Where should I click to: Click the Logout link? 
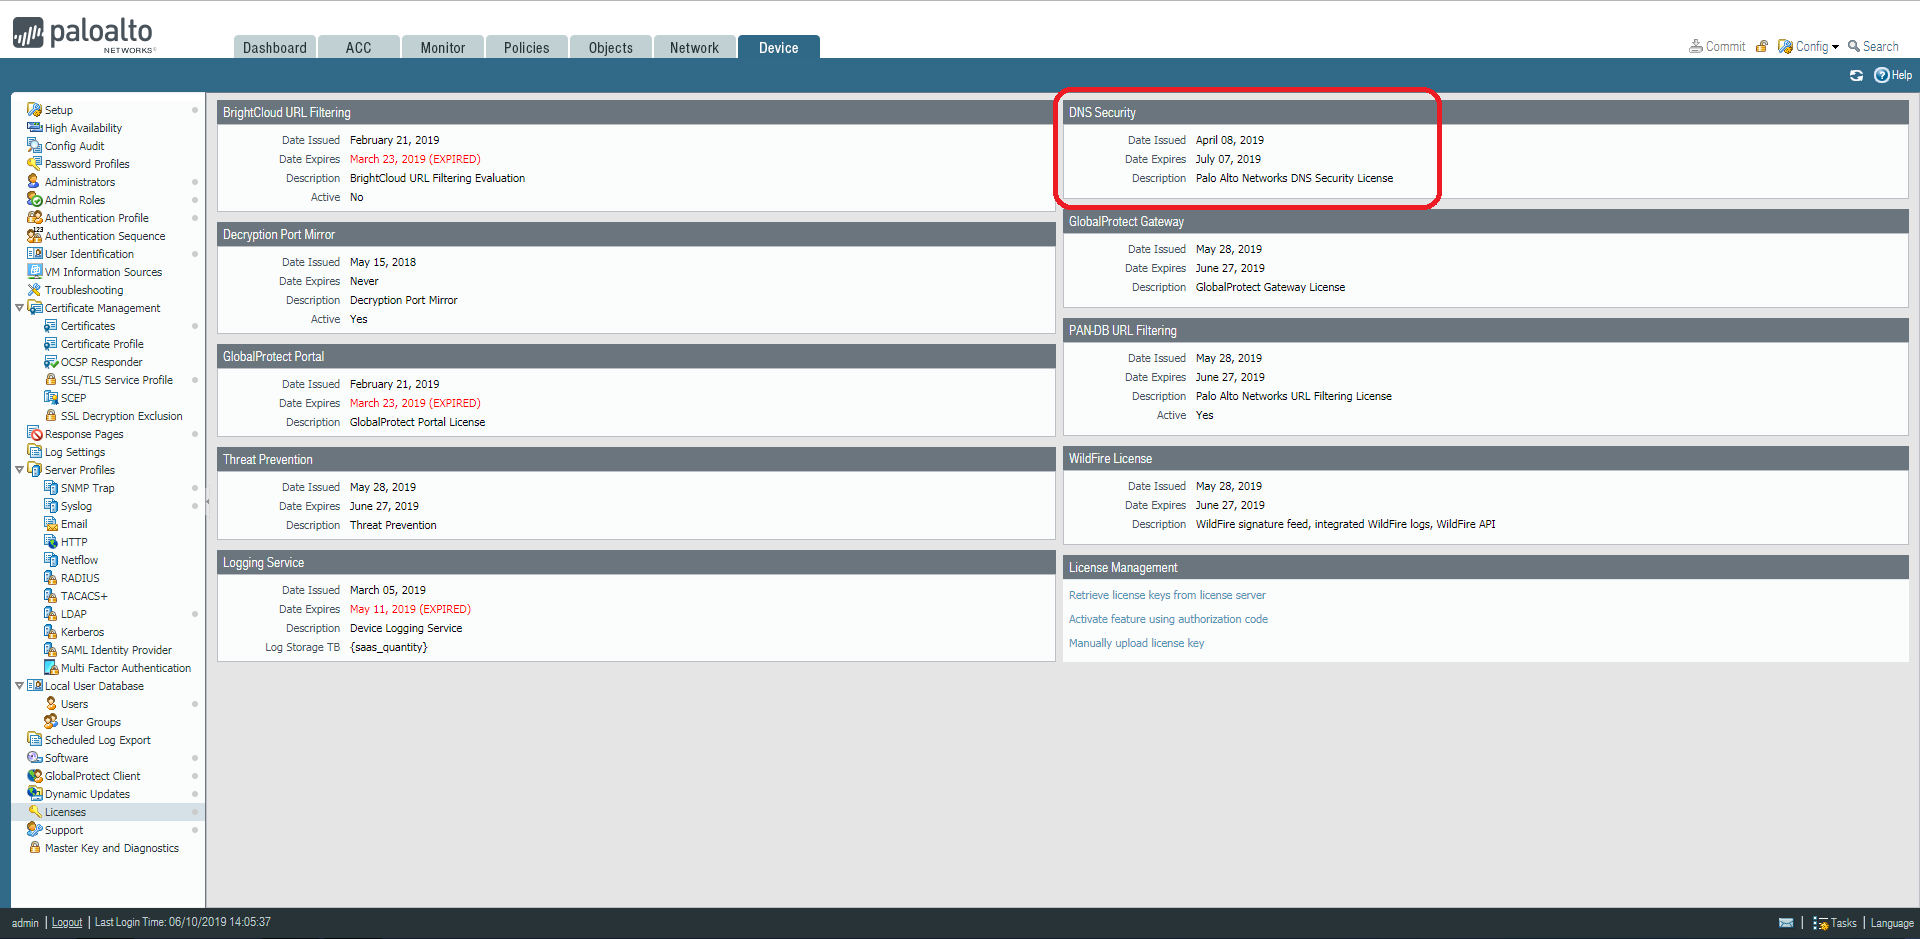(67, 922)
